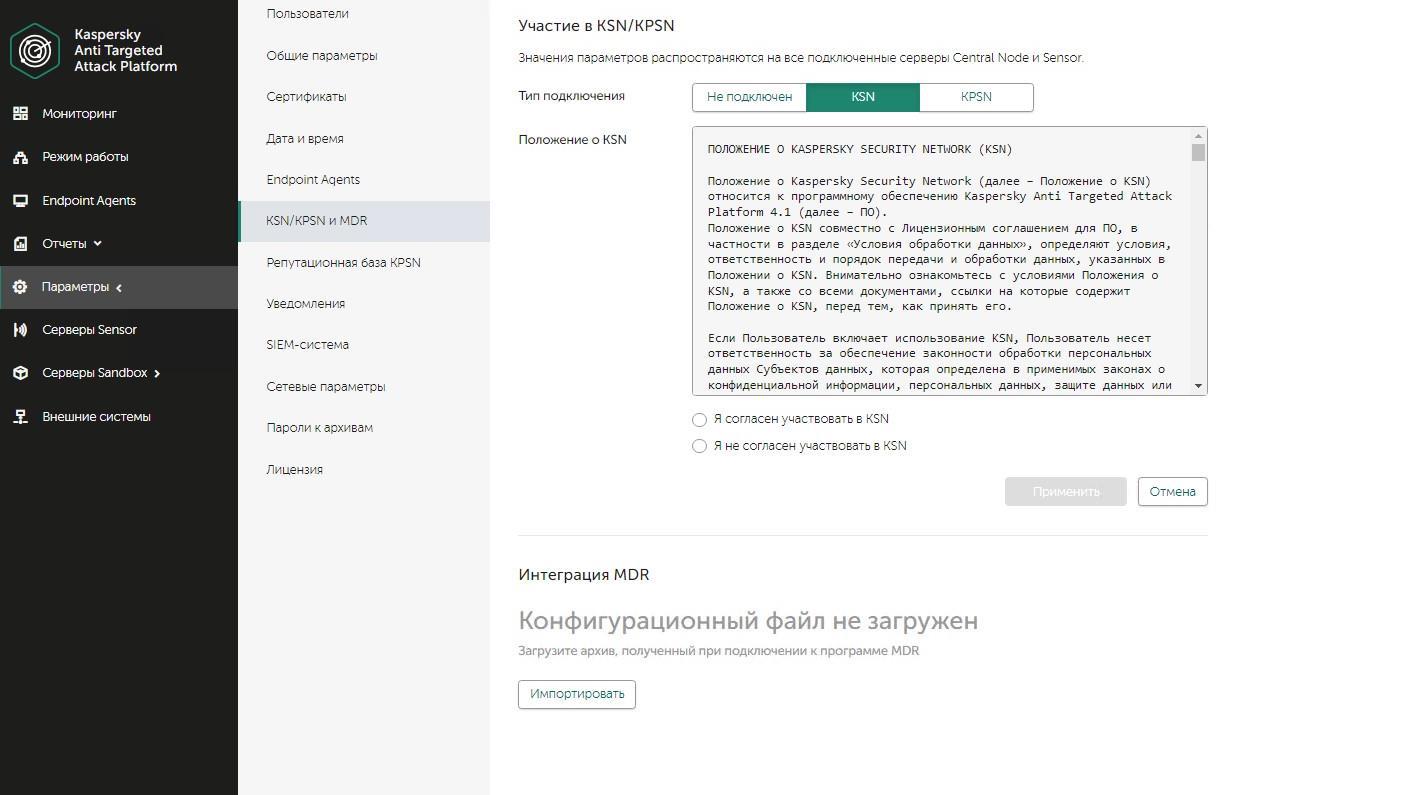The image size is (1424, 795).
Task: Click 'Конфигурационный файл не загружен' text
Action: [748, 621]
